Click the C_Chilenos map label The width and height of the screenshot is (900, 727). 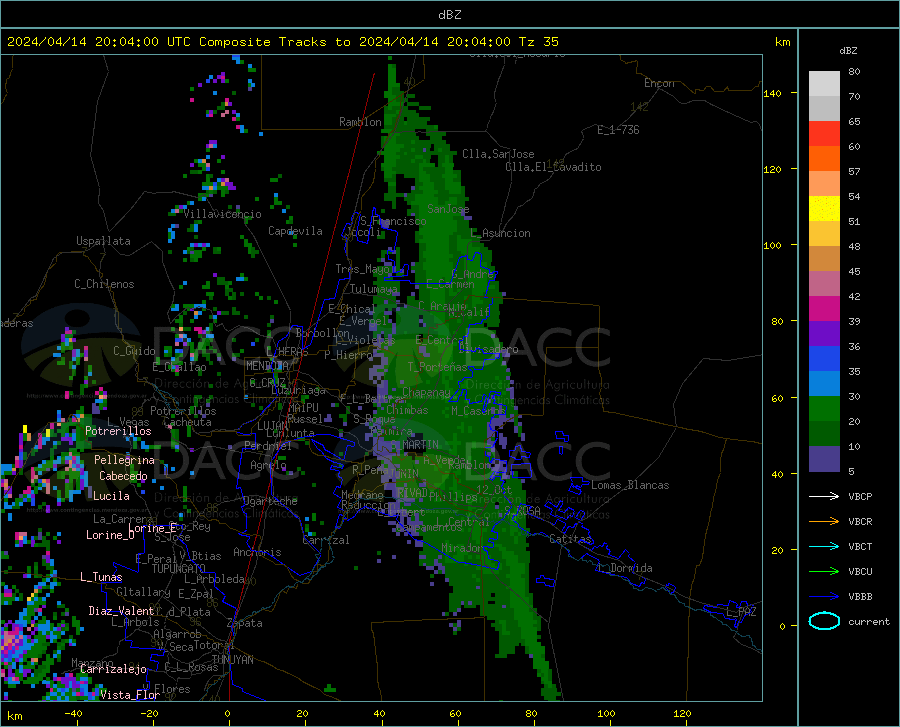pos(104,284)
